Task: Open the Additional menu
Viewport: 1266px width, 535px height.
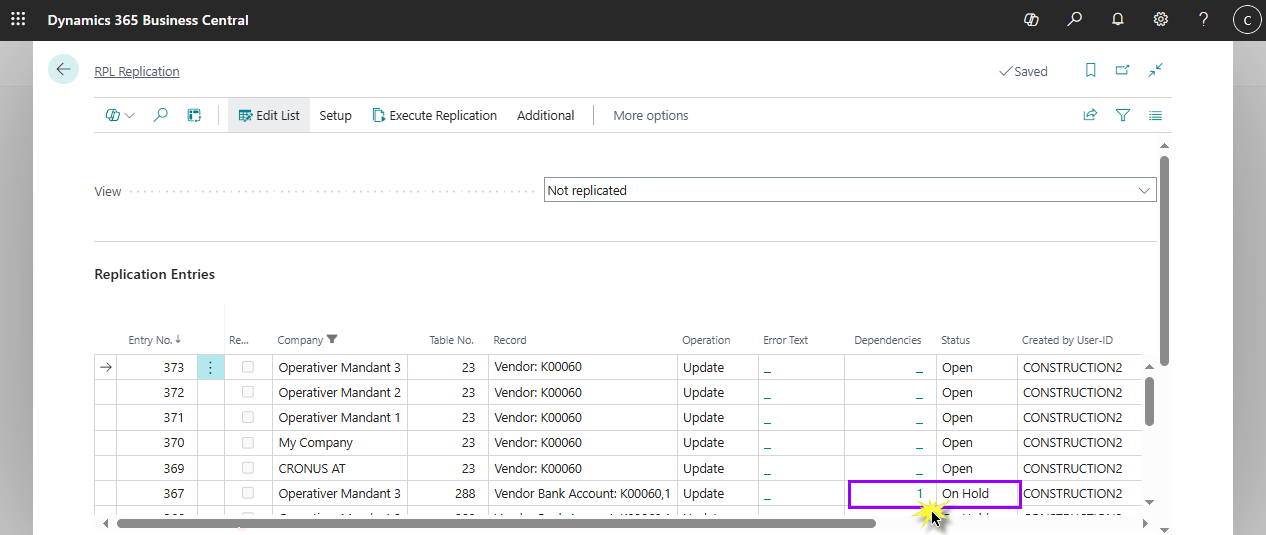Action: coord(545,115)
